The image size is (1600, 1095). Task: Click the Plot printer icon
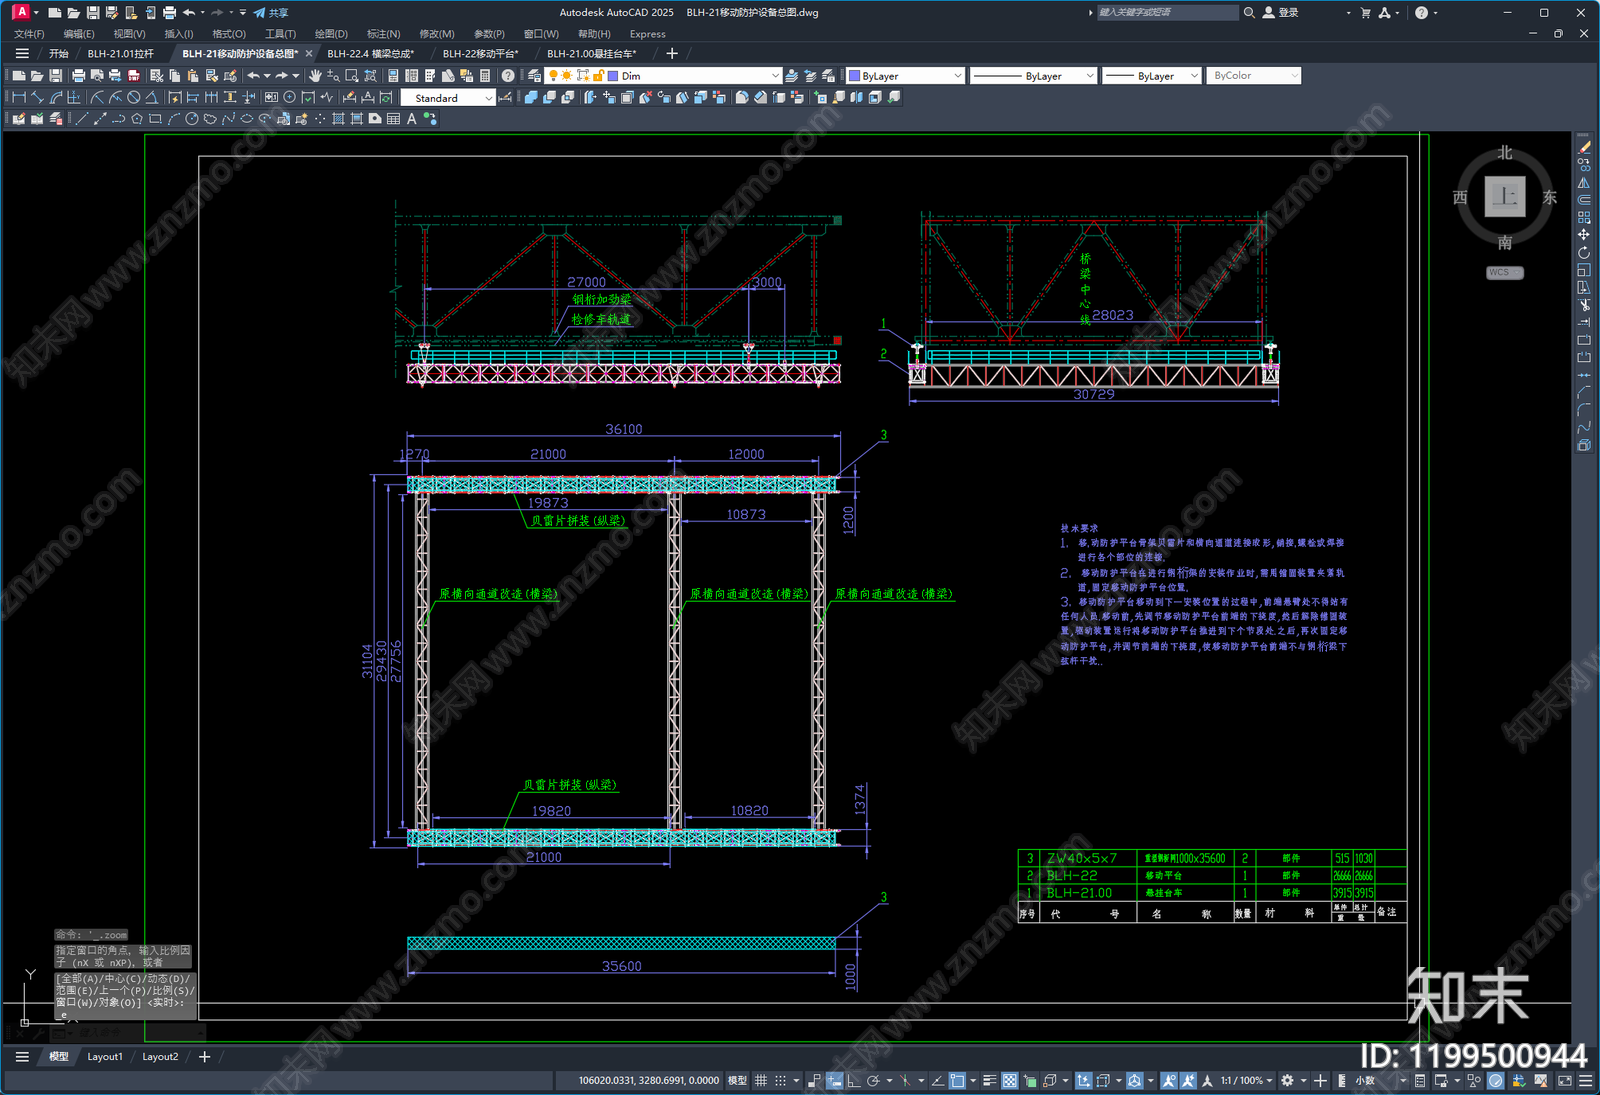tap(78, 76)
